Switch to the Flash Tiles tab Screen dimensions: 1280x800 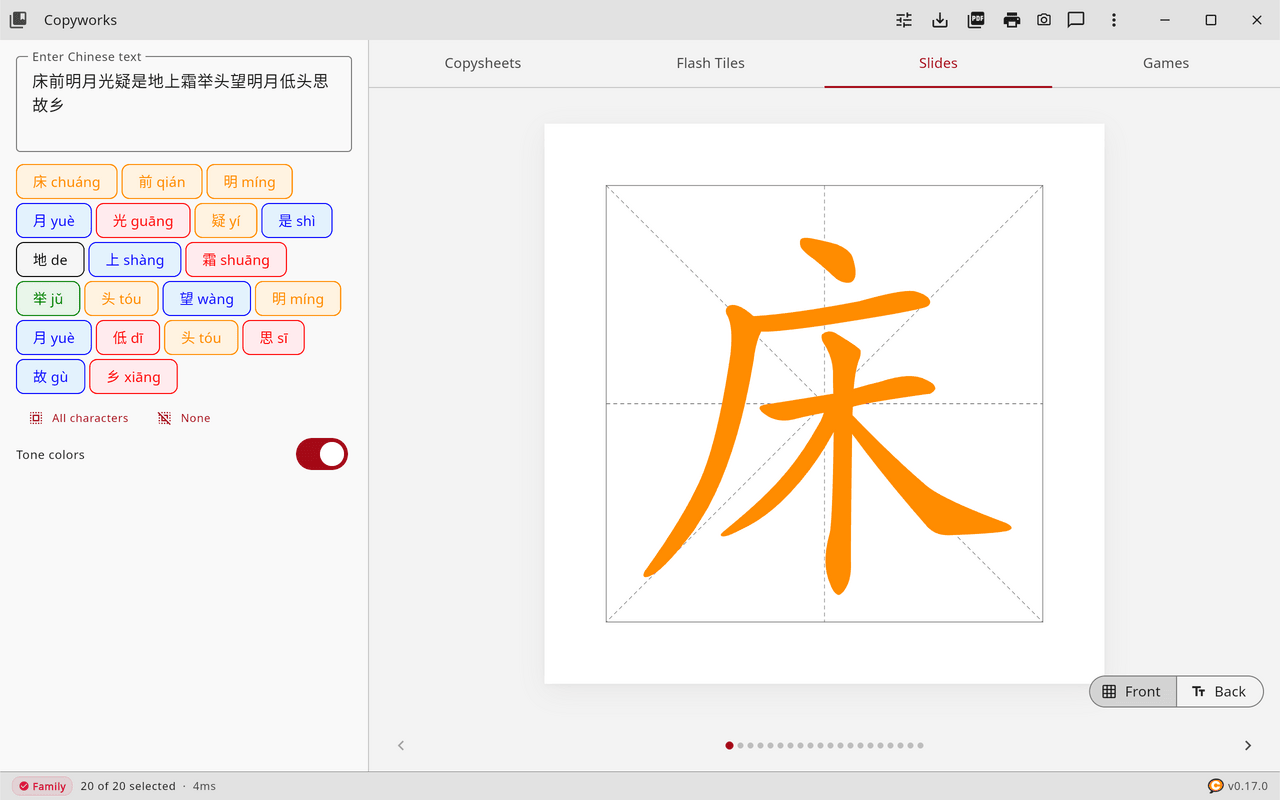[710, 63]
